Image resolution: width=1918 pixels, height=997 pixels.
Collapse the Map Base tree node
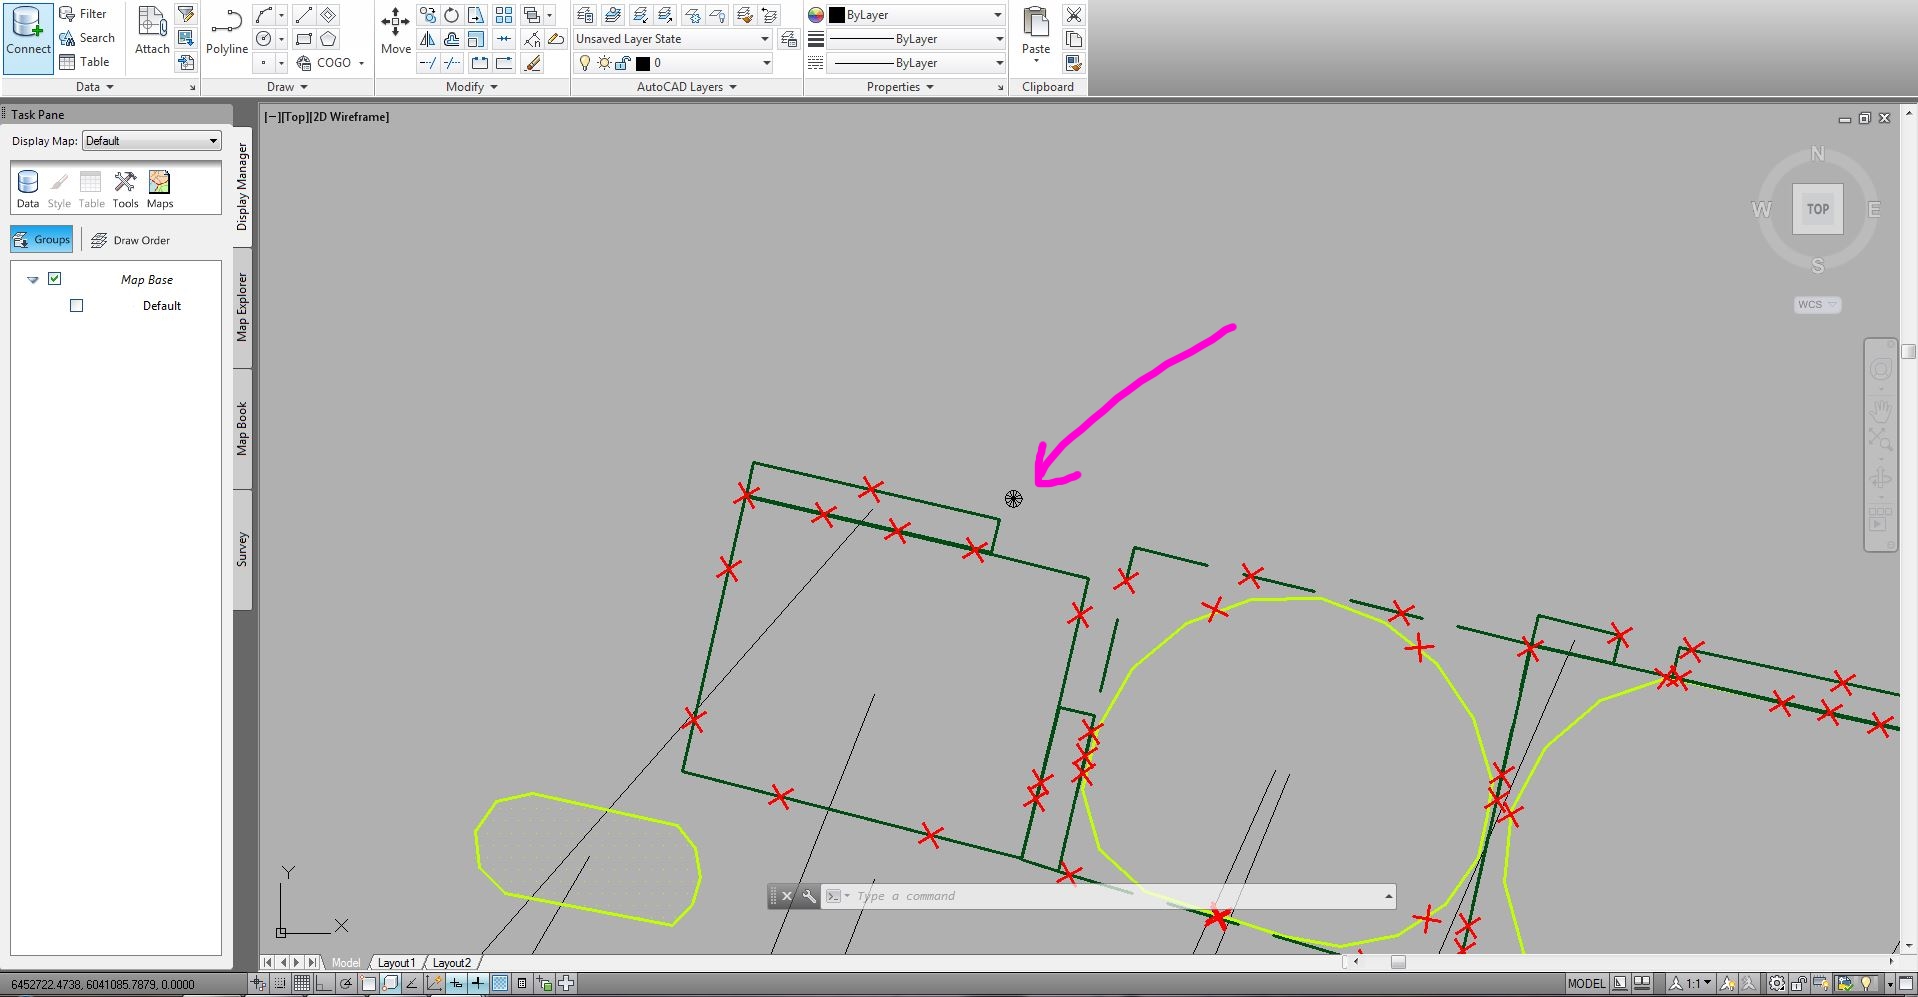click(32, 279)
